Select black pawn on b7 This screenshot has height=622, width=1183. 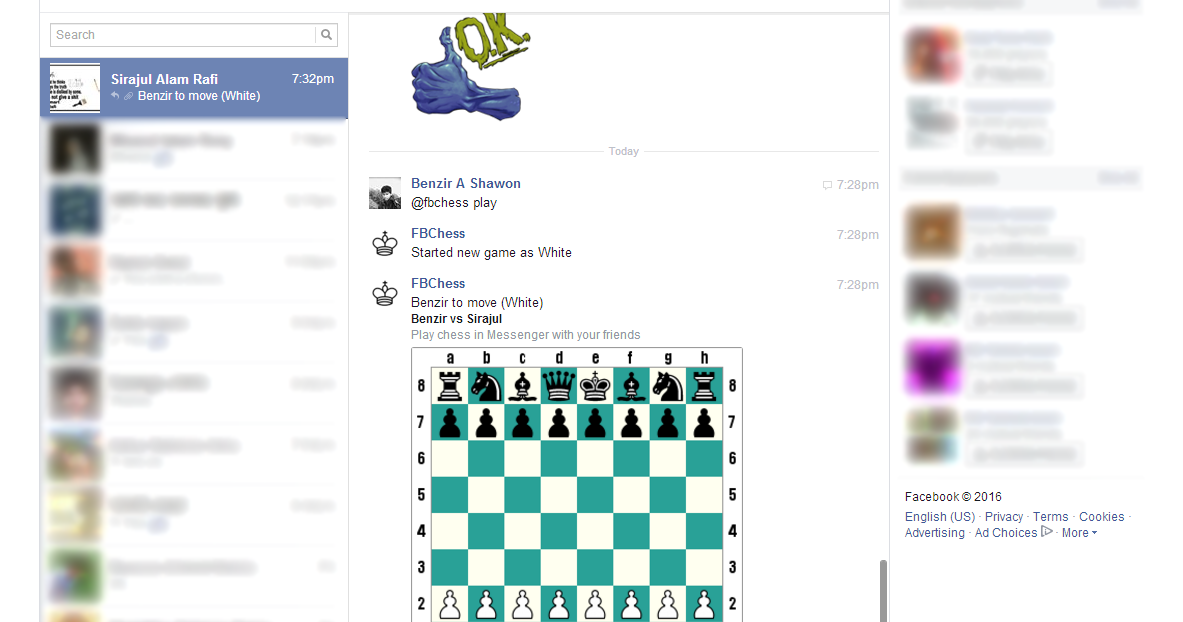pos(486,422)
